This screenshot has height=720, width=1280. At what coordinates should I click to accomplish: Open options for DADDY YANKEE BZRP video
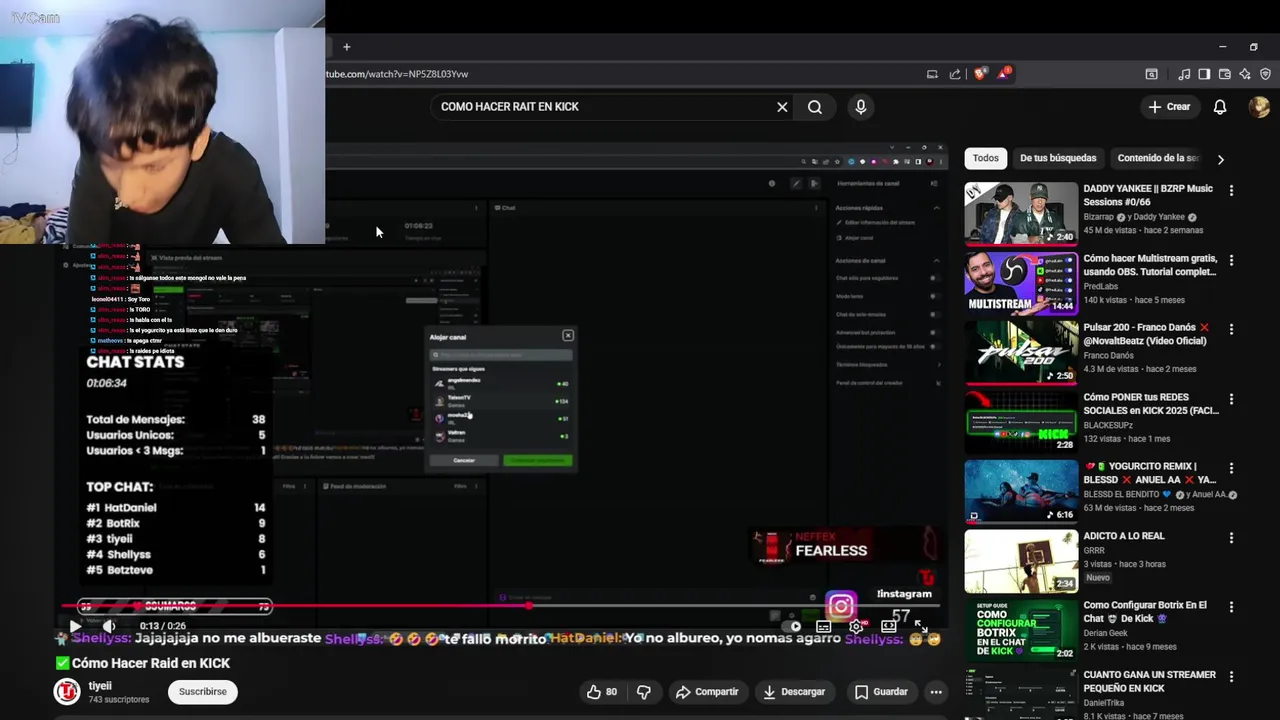(1231, 190)
